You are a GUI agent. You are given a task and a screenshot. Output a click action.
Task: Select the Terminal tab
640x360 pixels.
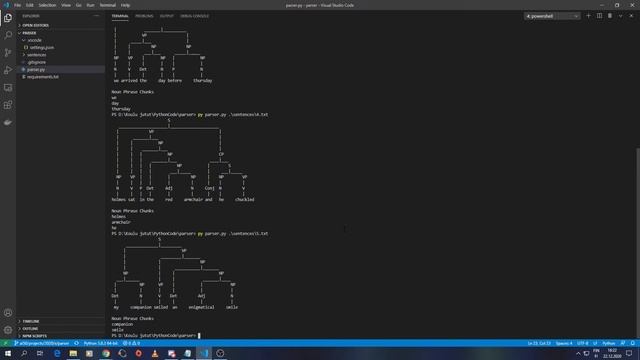click(x=120, y=16)
